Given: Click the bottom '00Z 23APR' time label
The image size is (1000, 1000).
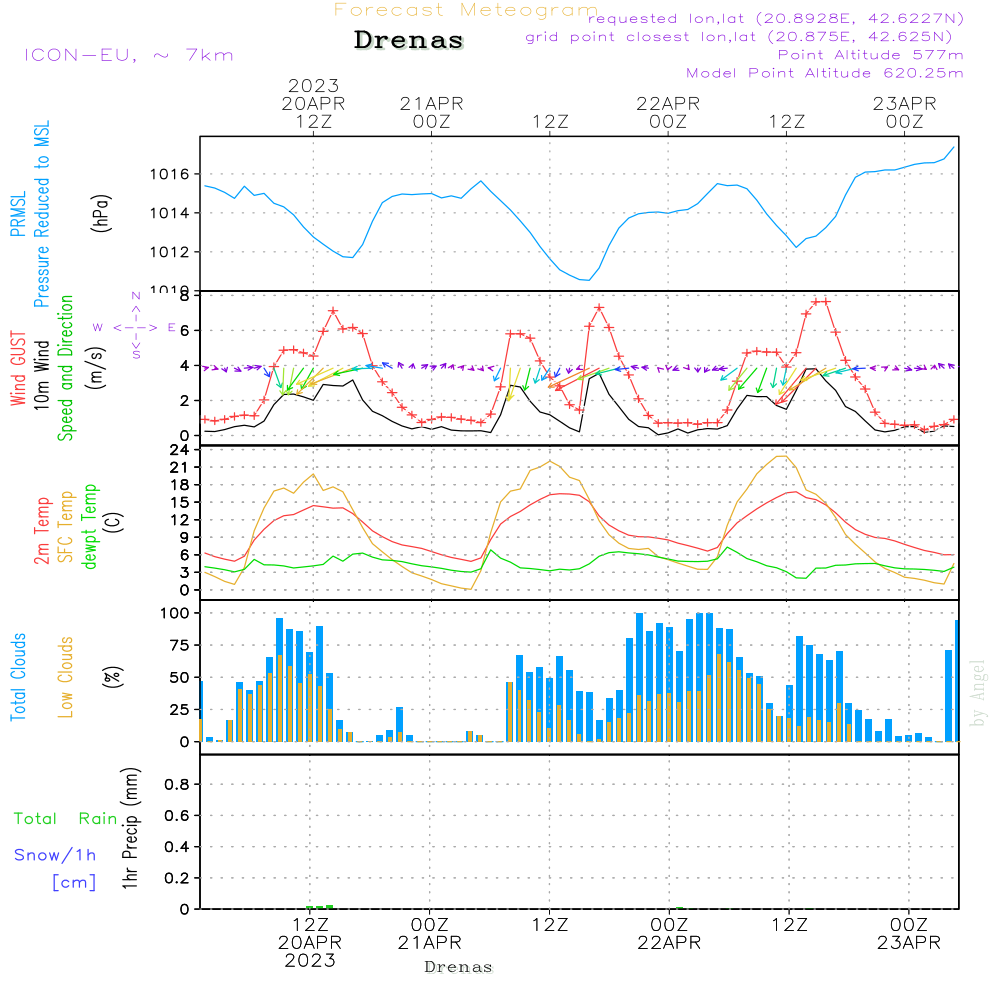Looking at the screenshot, I should tap(909, 934).
